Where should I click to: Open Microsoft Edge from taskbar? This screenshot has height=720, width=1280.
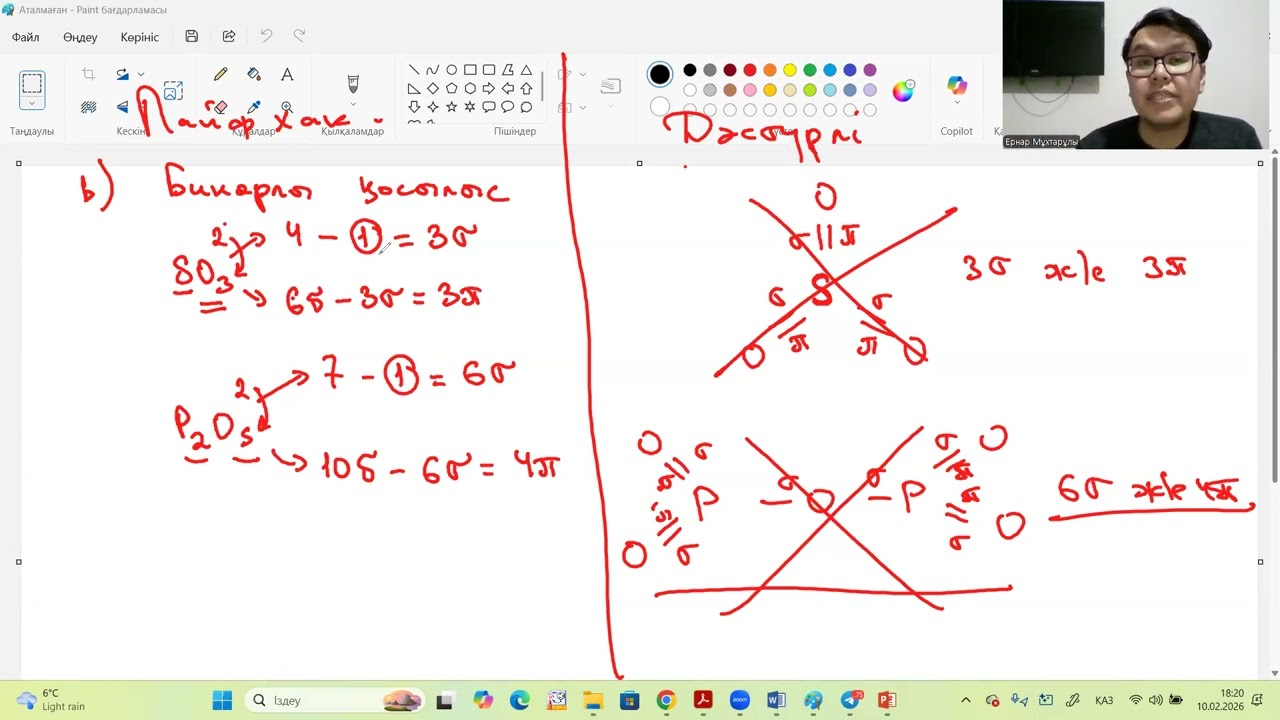520,700
